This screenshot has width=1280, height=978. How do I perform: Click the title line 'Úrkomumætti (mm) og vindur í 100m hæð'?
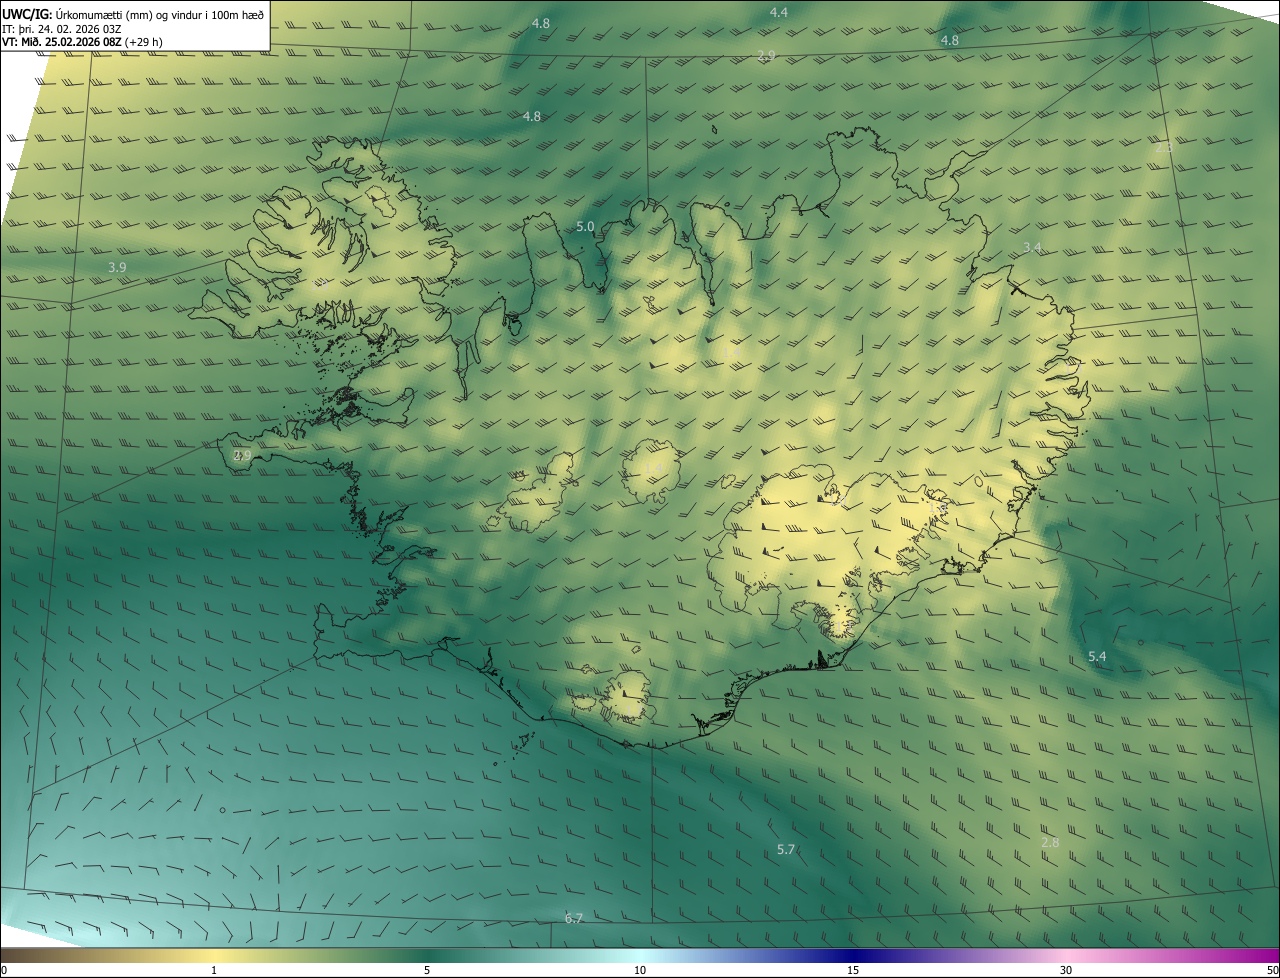pyautogui.click(x=159, y=13)
